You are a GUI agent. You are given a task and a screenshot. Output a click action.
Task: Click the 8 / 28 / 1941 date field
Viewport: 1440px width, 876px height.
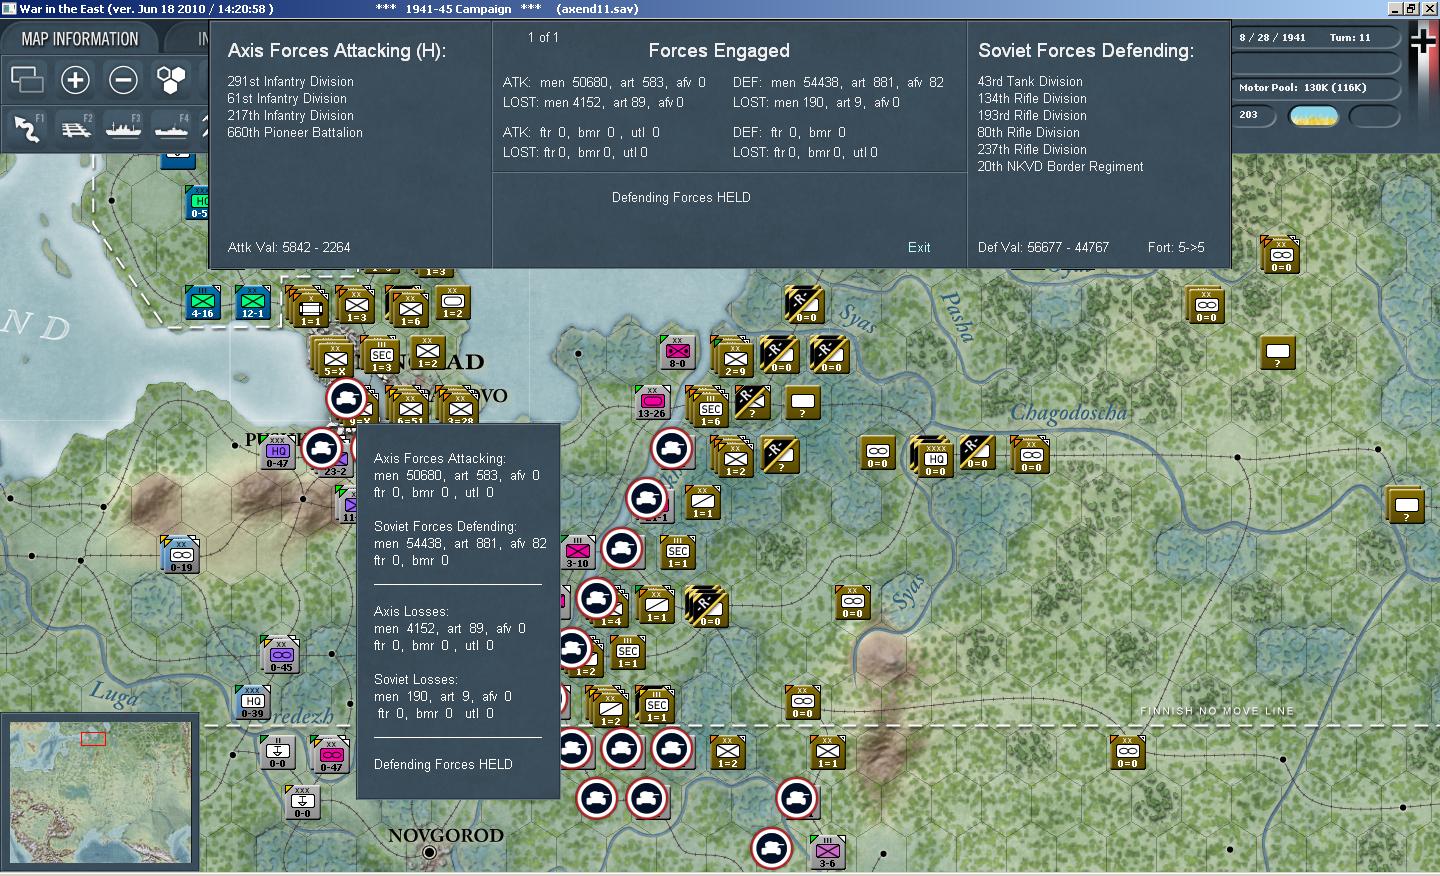pyautogui.click(x=1272, y=38)
